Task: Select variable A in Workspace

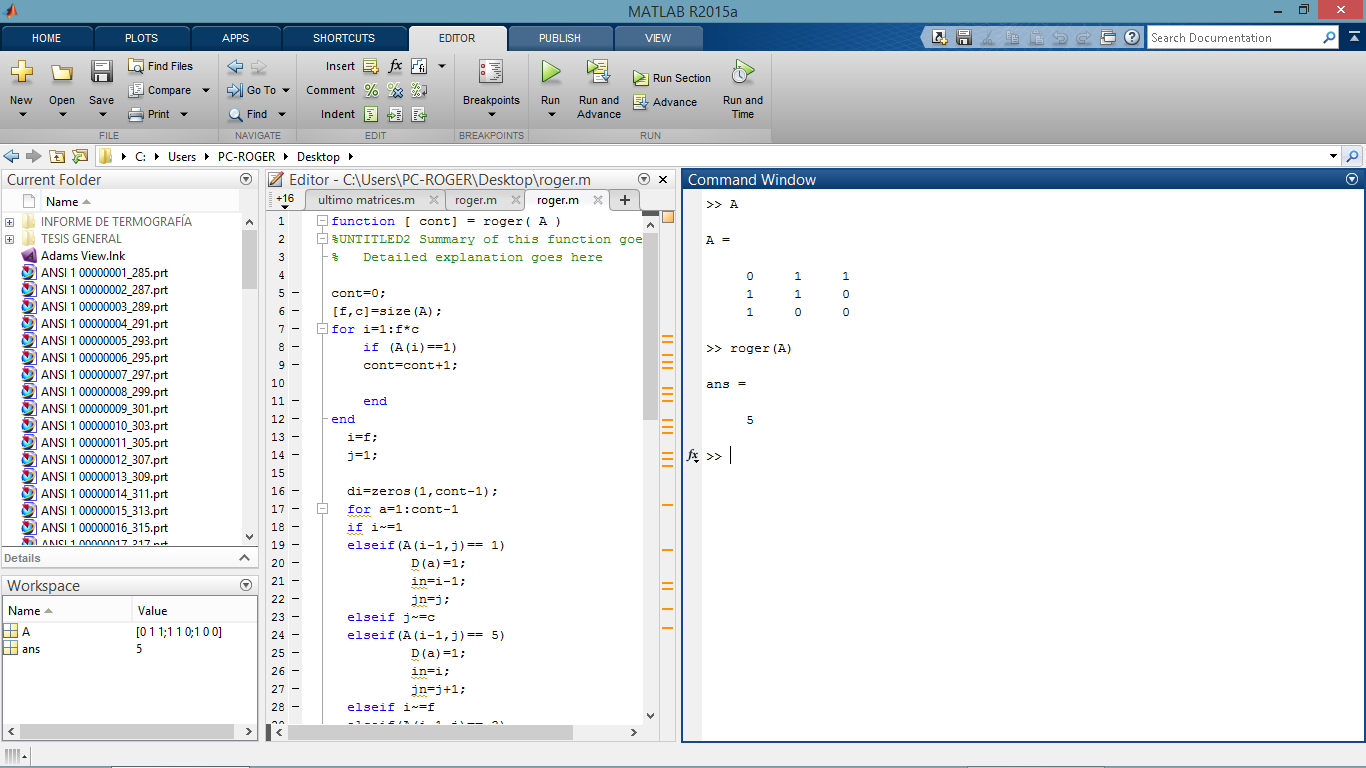Action: pos(26,632)
